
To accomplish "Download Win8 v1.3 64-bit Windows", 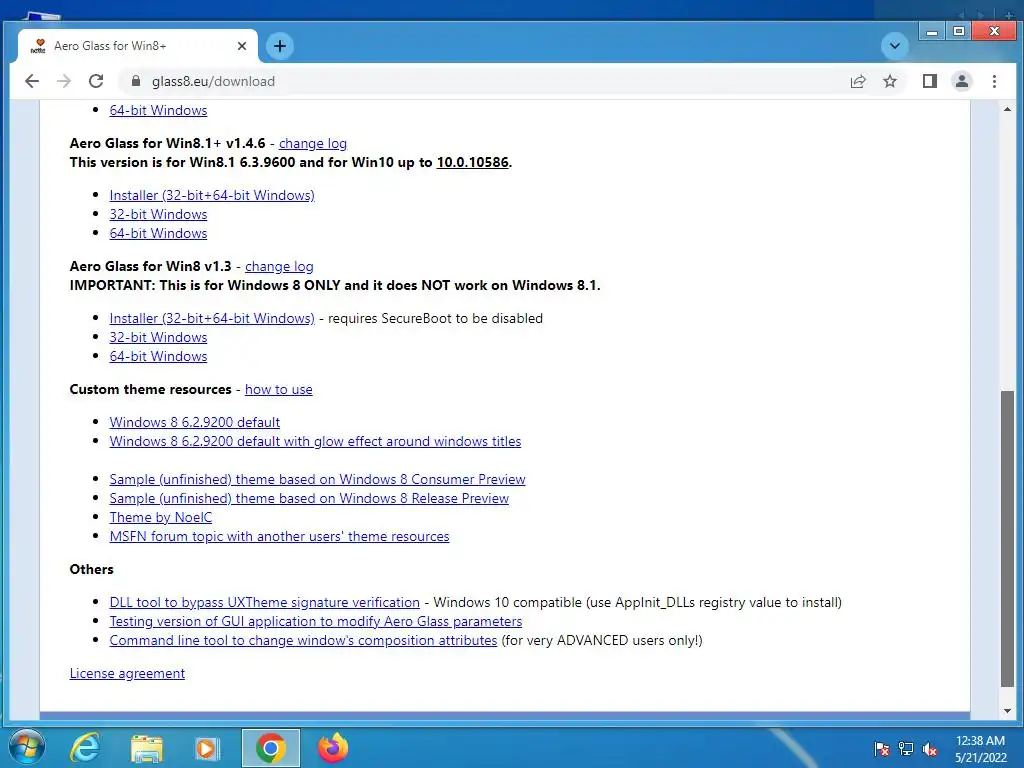I will point(158,356).
